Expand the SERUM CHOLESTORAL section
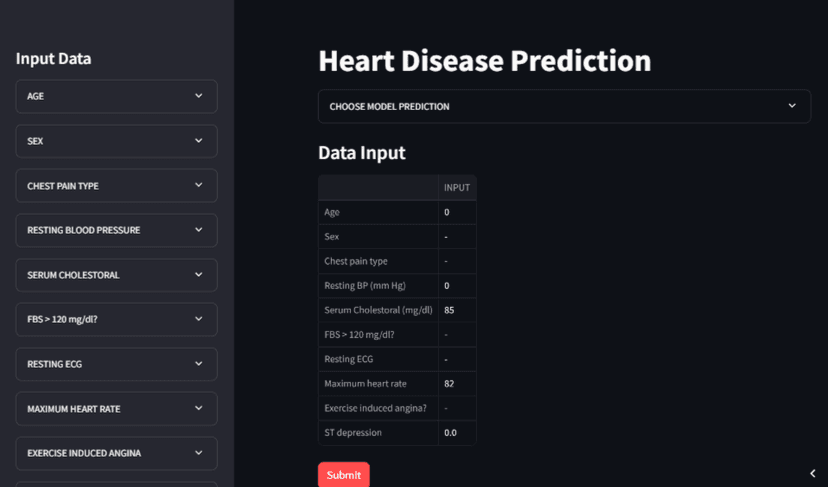828x487 pixels. pos(116,275)
